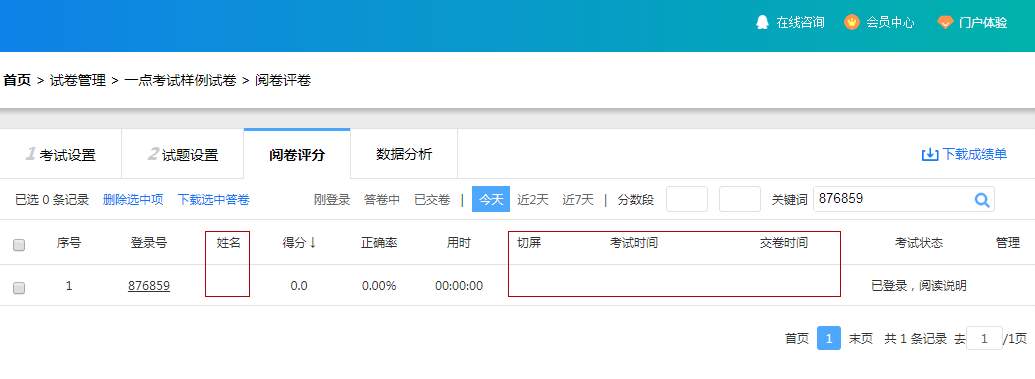Click the 会员中心 crown icon
Image resolution: width=1035 pixels, height=379 pixels.
point(851,22)
